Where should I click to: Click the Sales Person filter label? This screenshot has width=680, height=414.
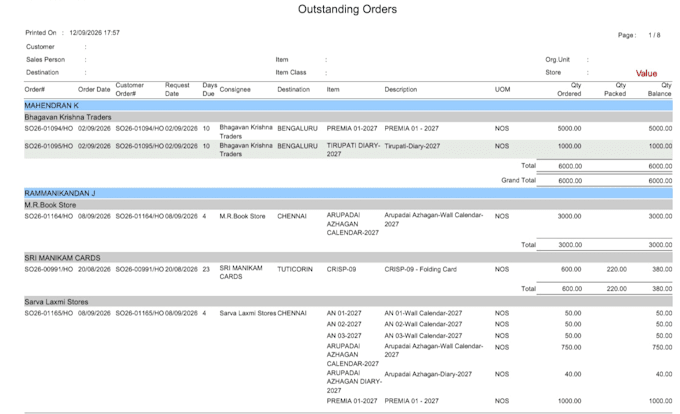coord(46,59)
